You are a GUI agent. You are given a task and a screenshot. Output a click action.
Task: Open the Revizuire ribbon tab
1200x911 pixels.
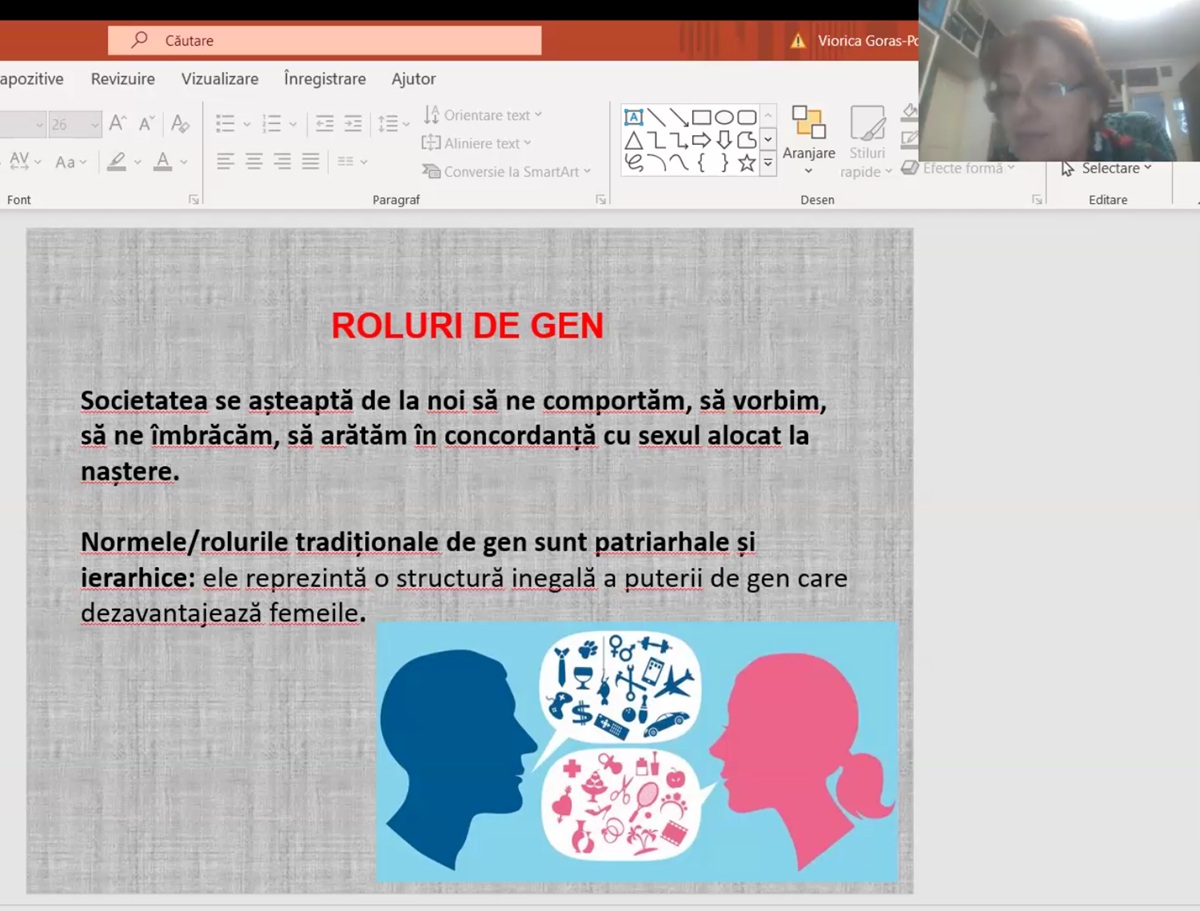pyautogui.click(x=123, y=79)
